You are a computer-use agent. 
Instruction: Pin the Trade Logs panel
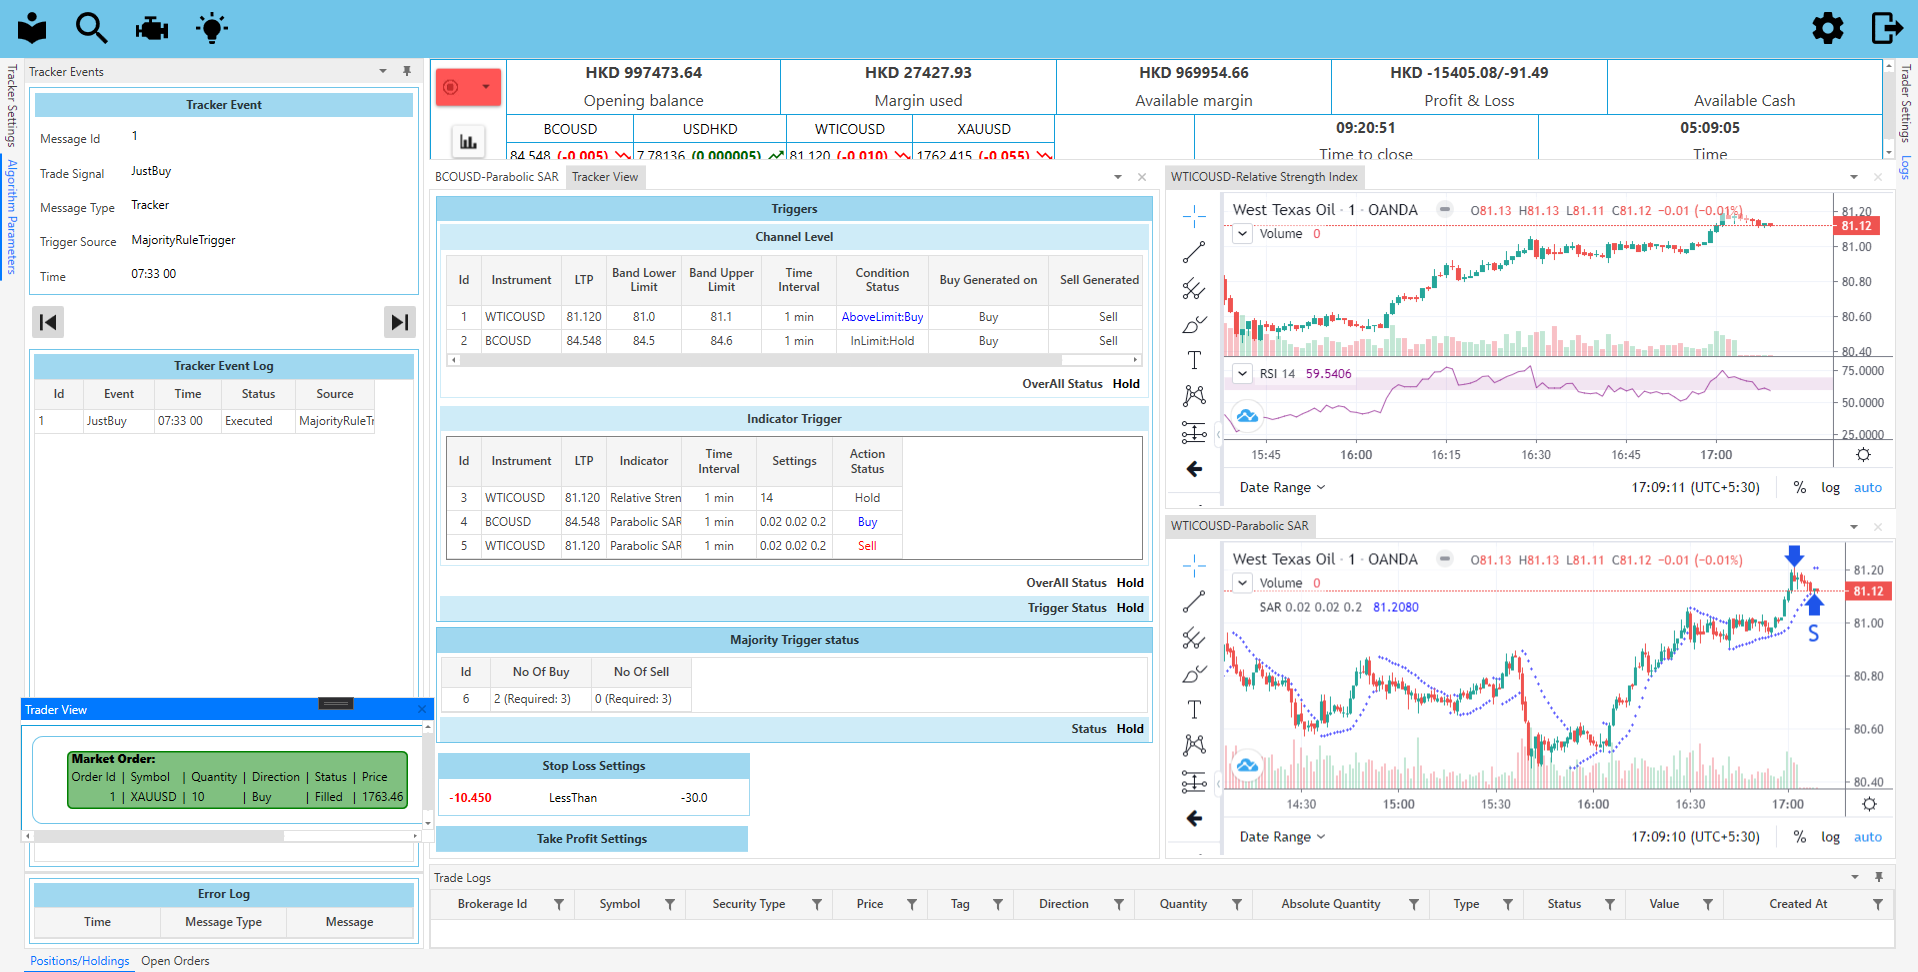click(1879, 877)
